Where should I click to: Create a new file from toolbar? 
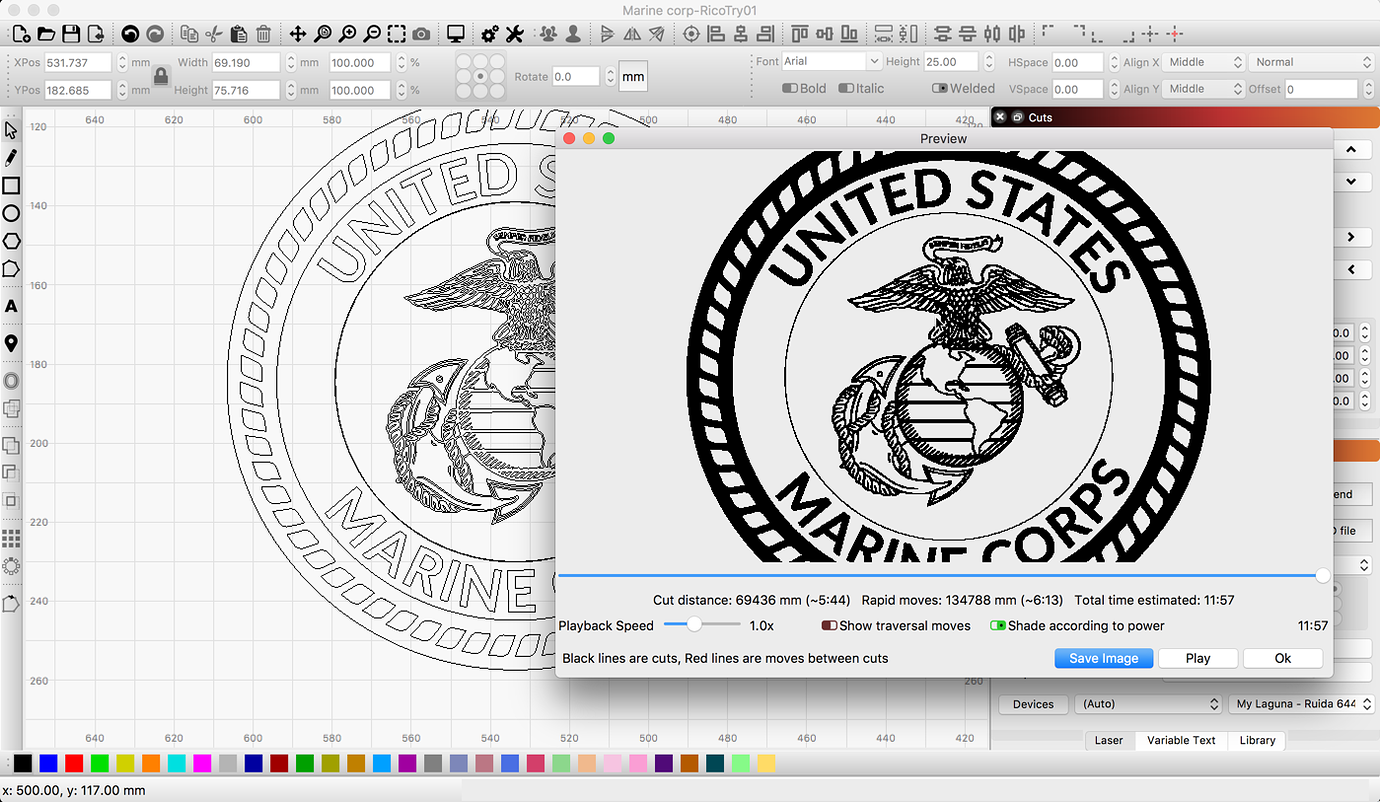(x=21, y=34)
